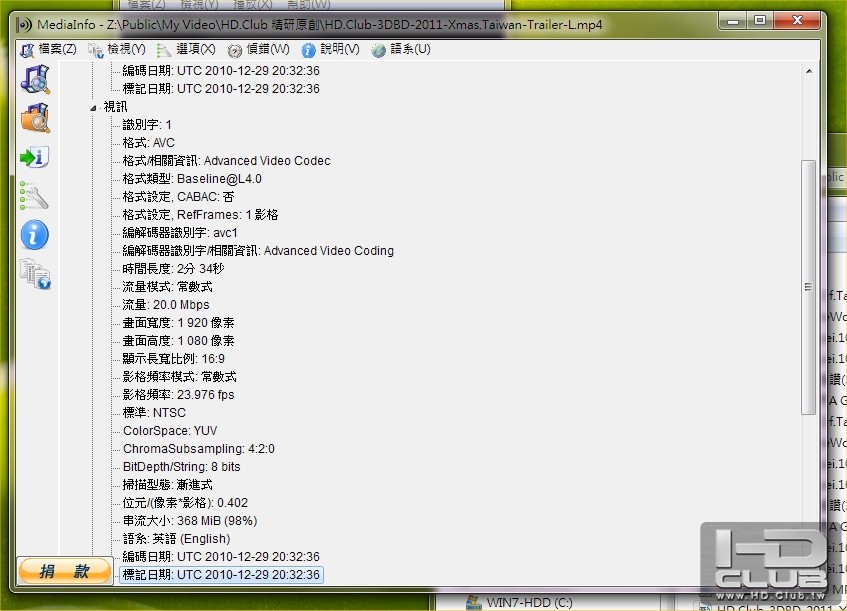Select the row 影格頻率: 23.976 fps
847x611 pixels.
[x=178, y=395]
